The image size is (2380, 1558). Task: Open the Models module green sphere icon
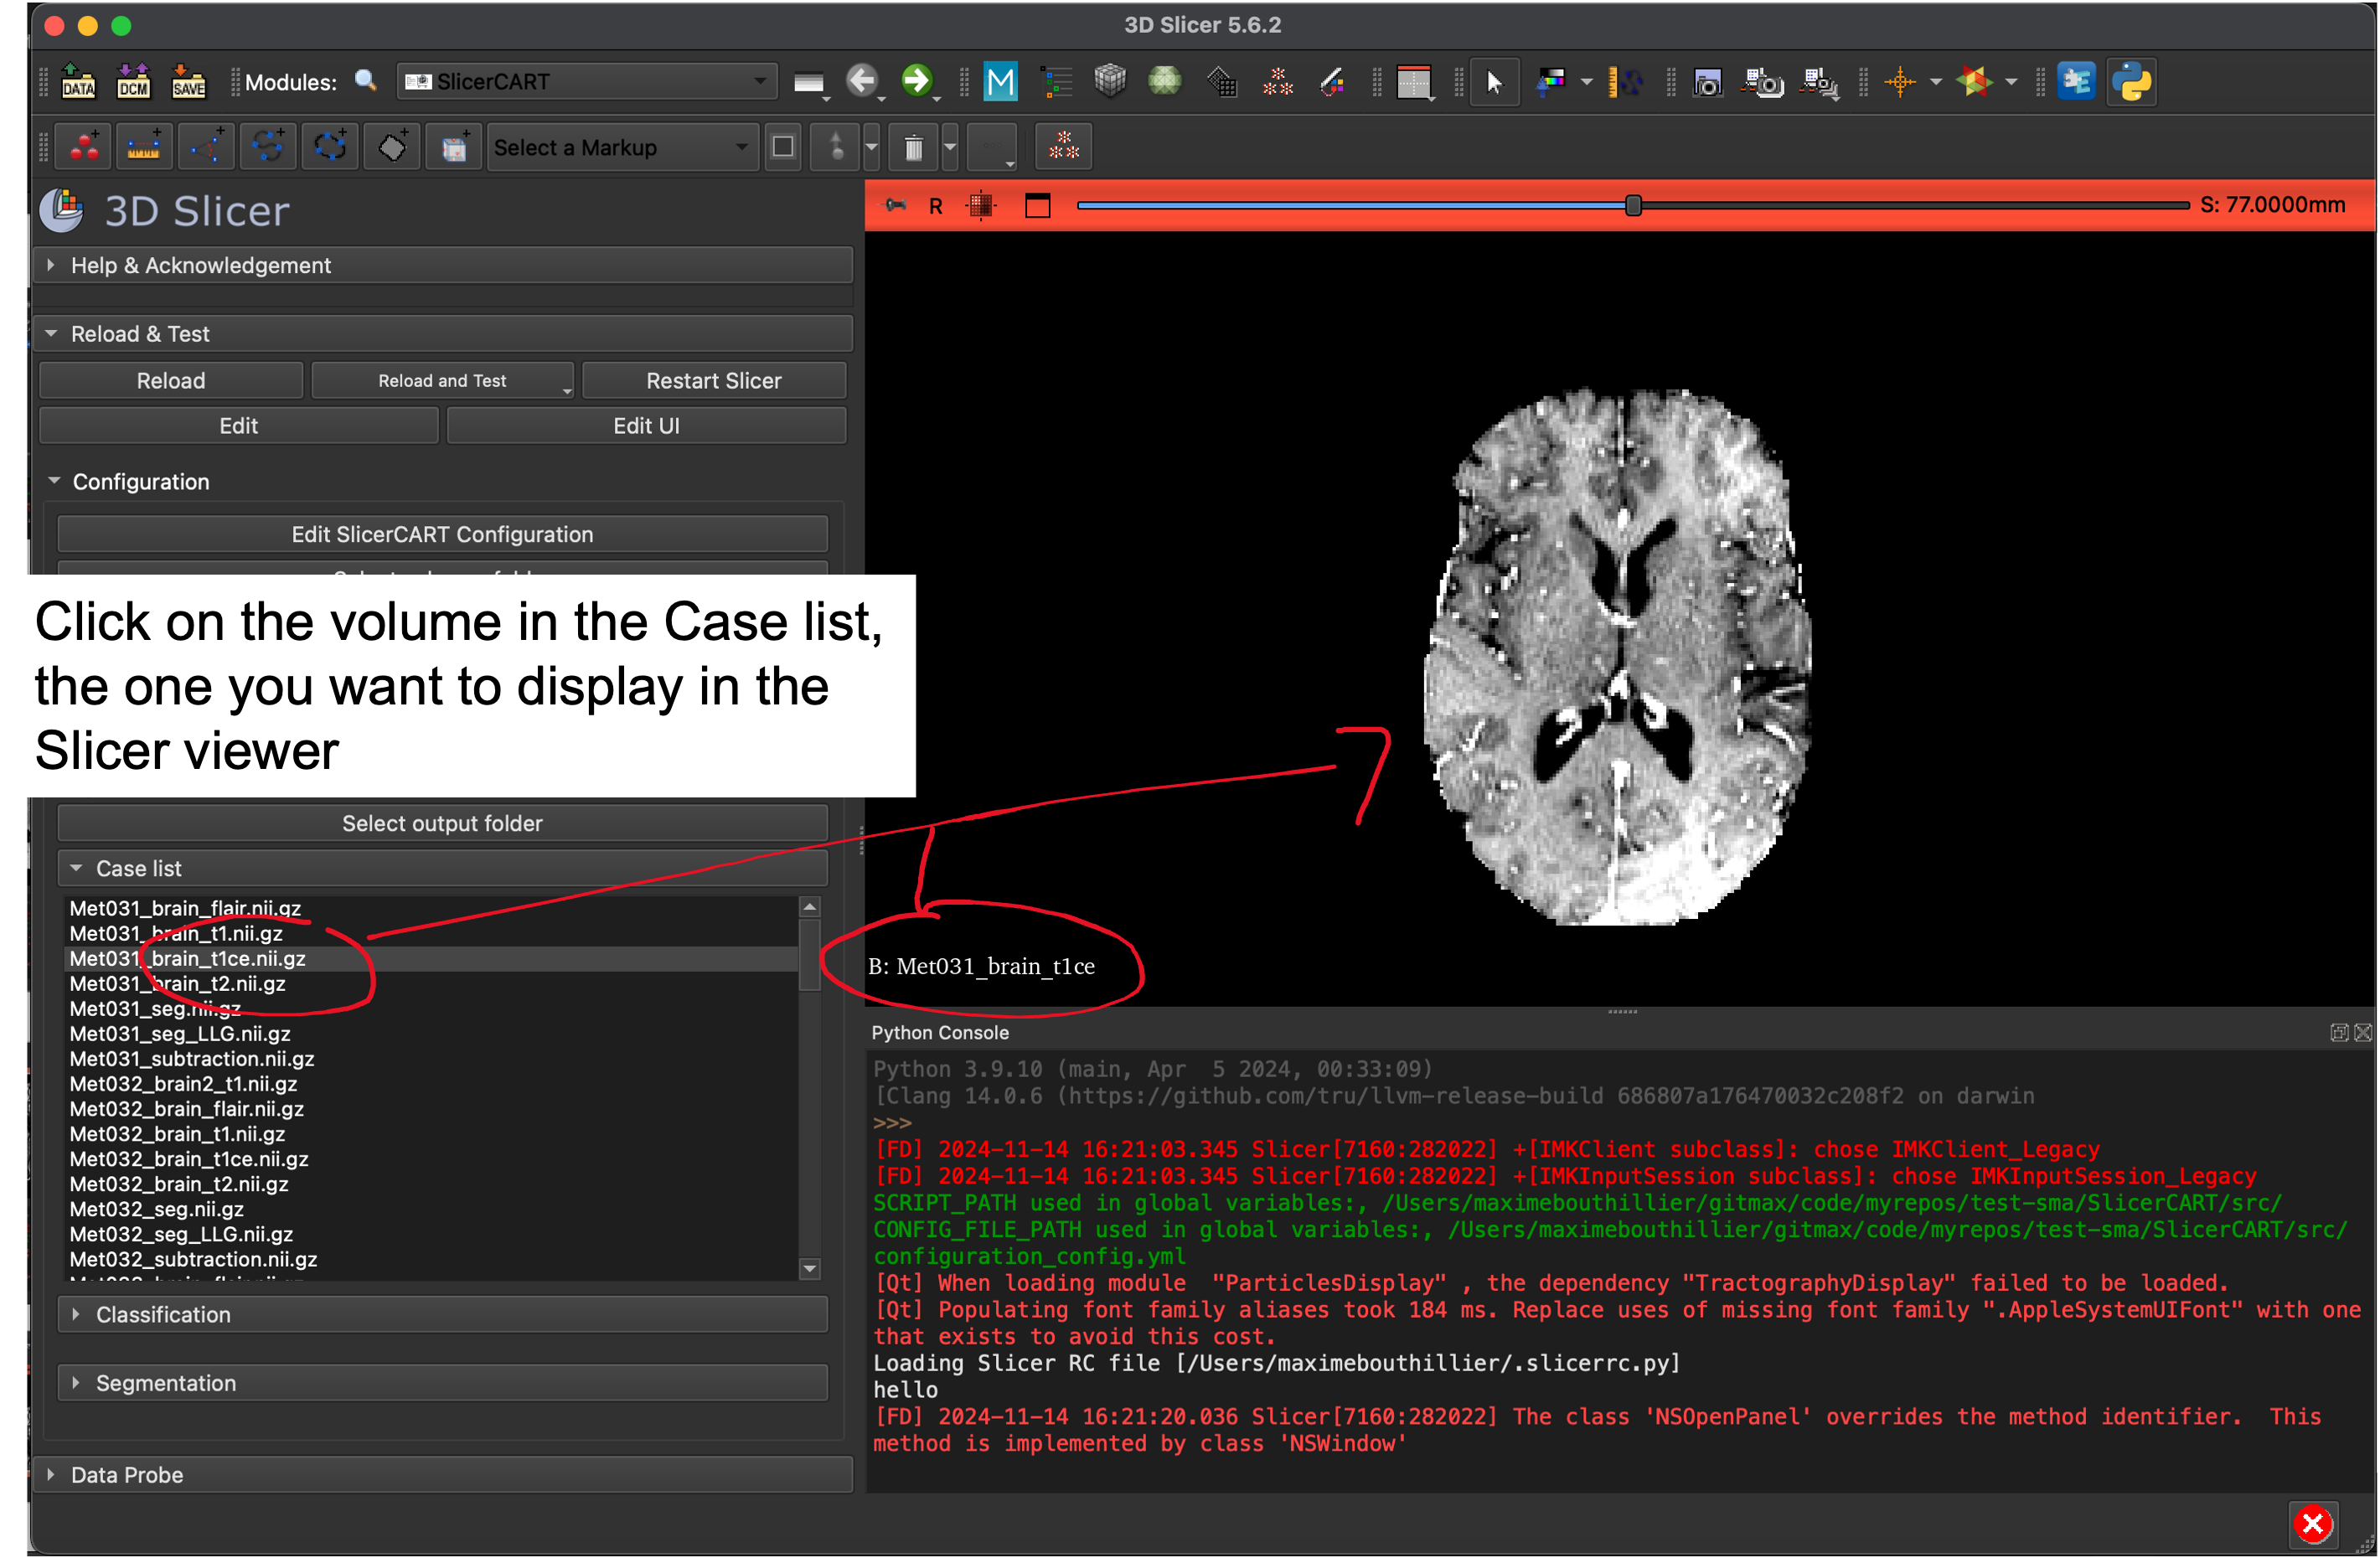point(1165,81)
